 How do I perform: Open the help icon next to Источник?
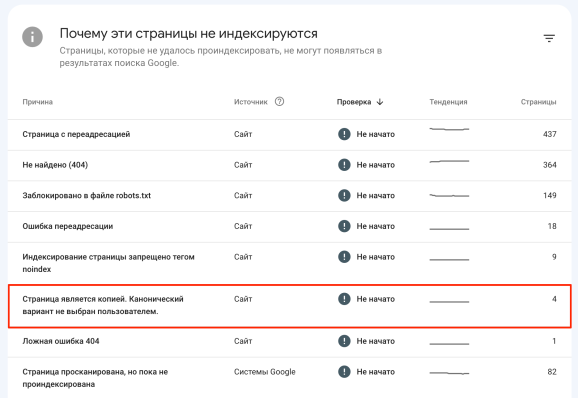[279, 101]
